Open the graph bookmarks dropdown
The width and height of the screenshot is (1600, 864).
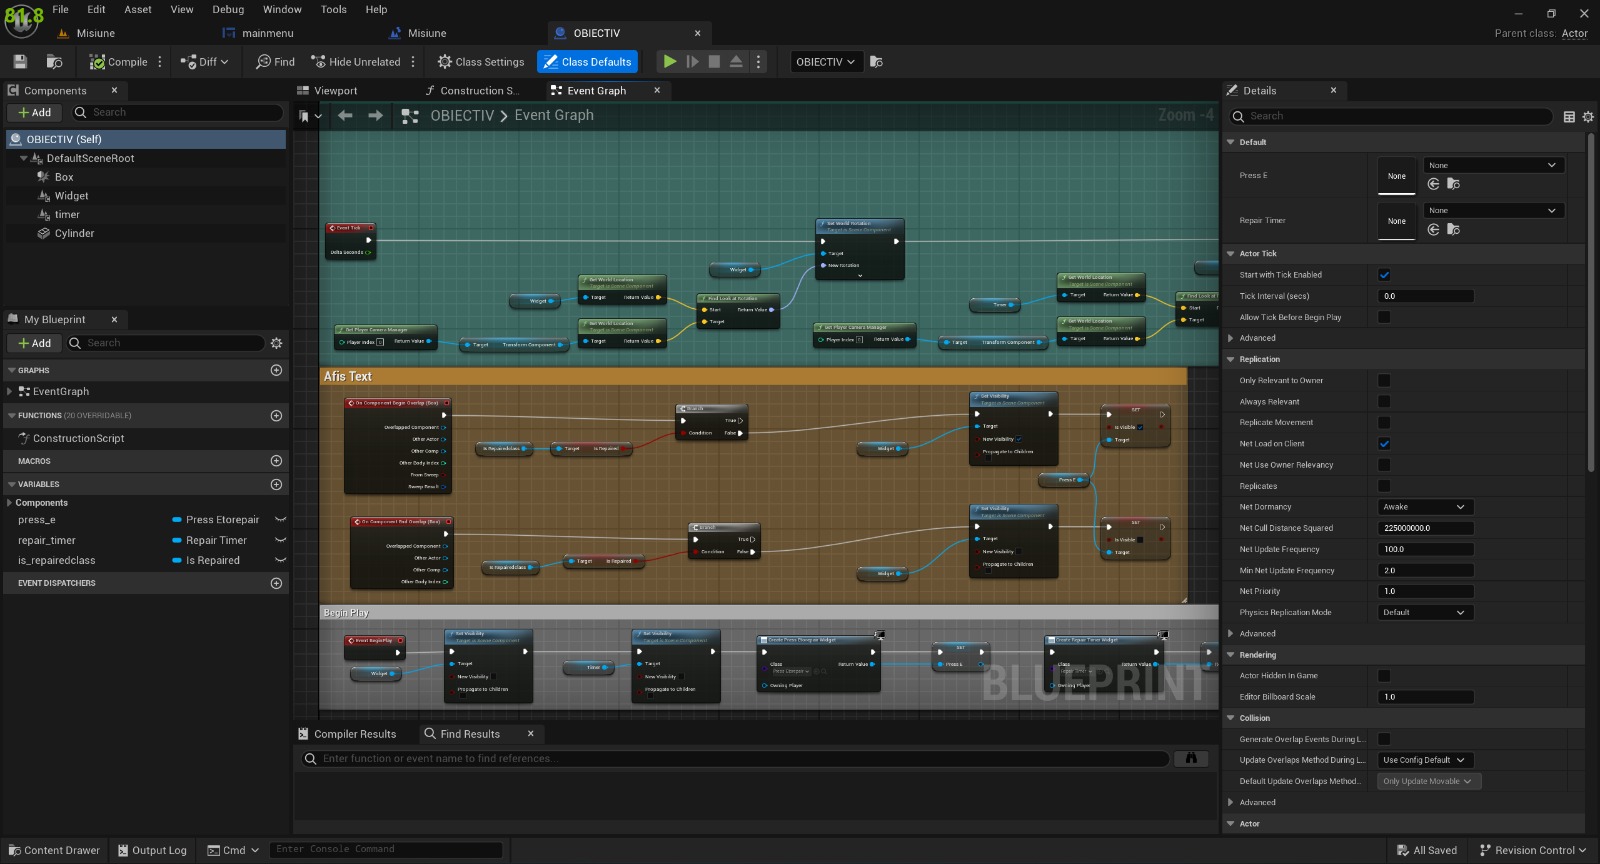tap(310, 116)
